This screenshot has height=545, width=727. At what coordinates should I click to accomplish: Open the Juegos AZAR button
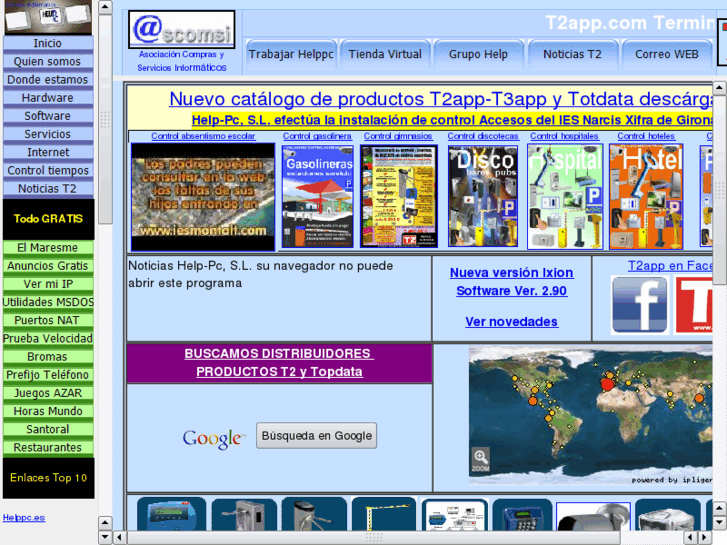point(48,393)
